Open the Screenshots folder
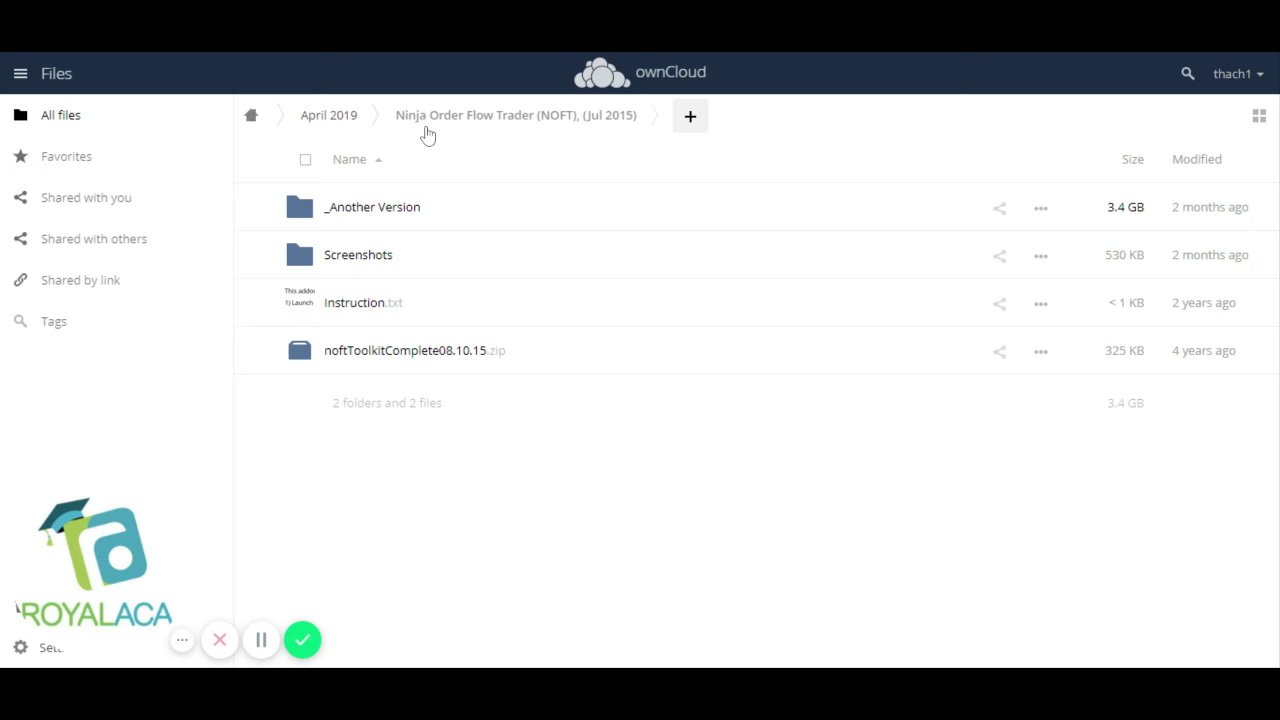 click(358, 255)
